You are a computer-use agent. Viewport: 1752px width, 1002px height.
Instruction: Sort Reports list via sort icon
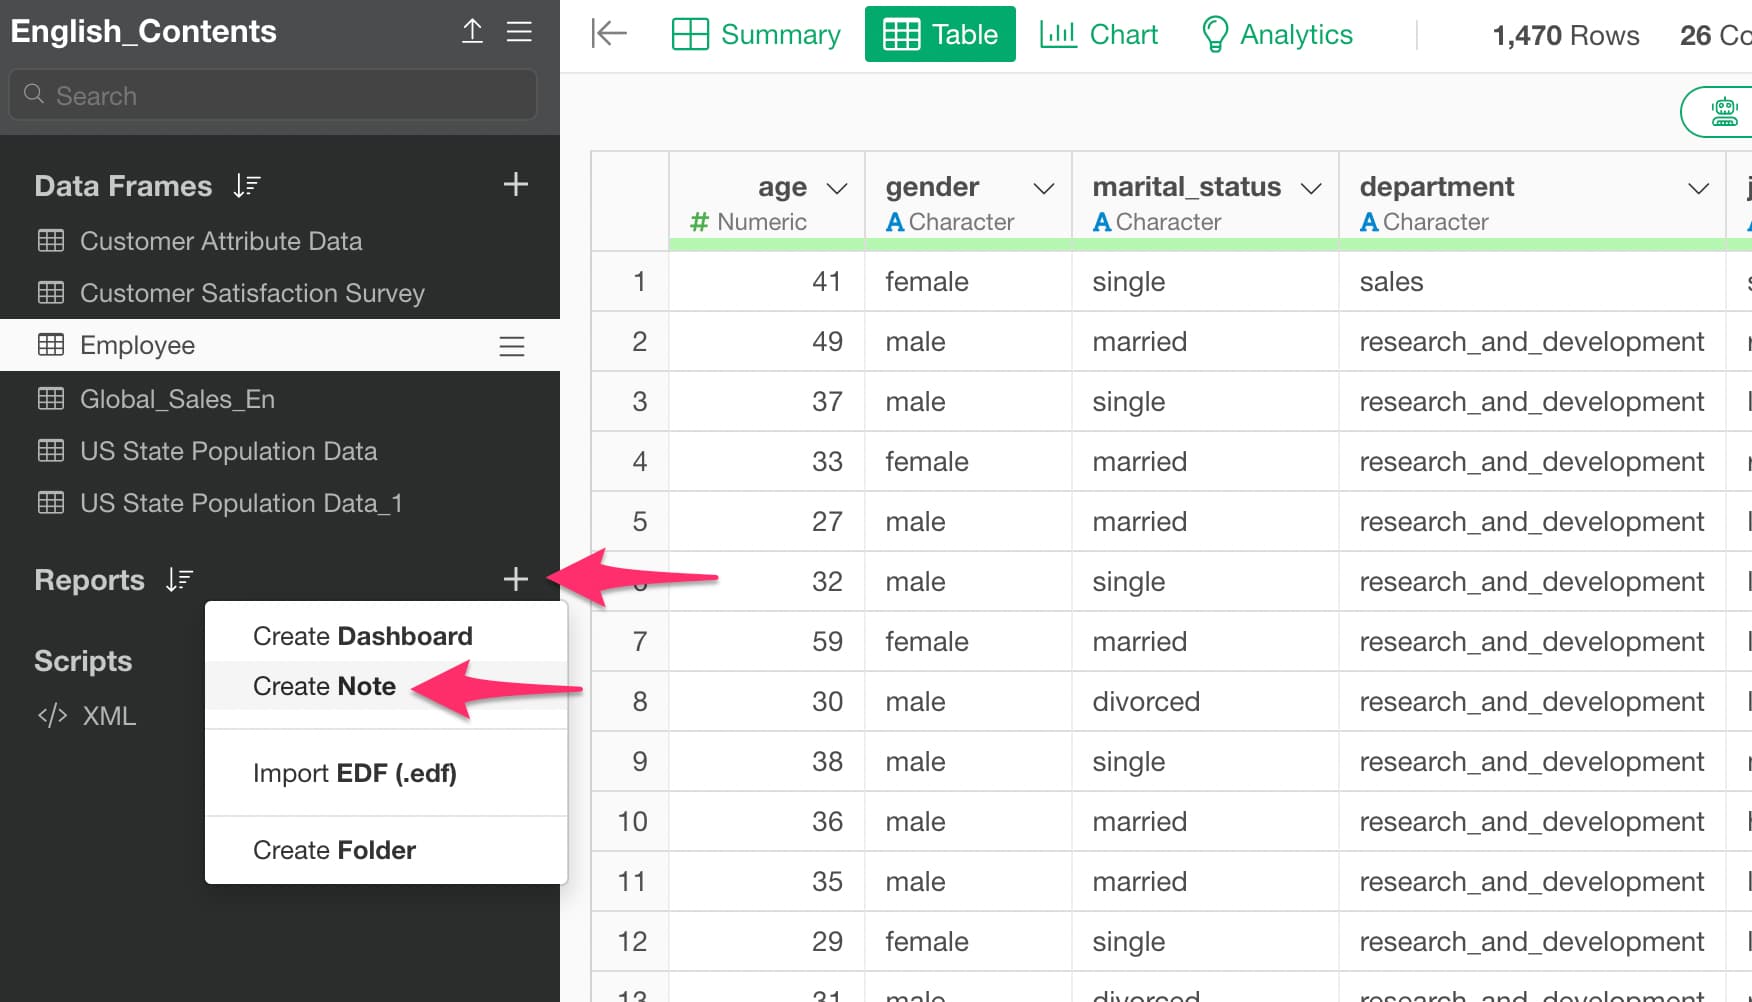tap(179, 580)
